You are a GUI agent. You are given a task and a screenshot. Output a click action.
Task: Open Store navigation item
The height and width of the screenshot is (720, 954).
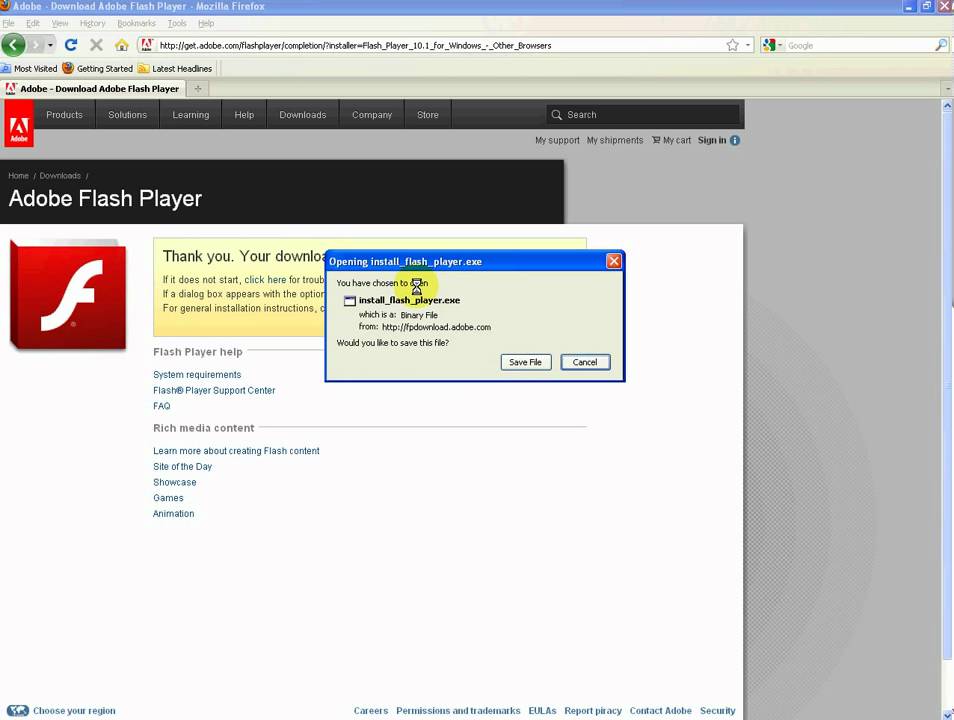[x=428, y=114]
